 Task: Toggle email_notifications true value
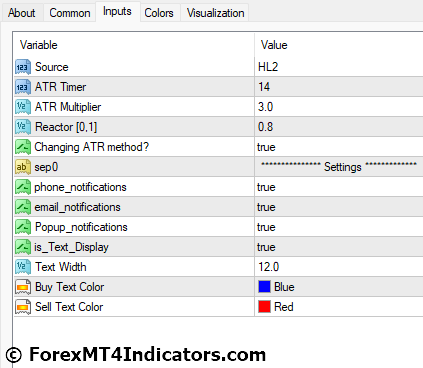coord(266,207)
